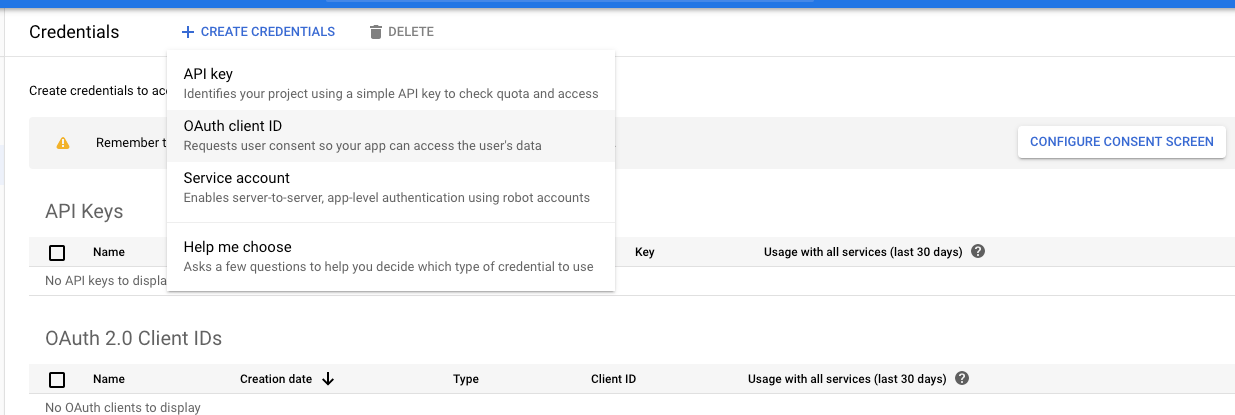Viewport: 1235px width, 415px height.
Task: Sort by Creation date arrow icon
Action: (x=328, y=379)
